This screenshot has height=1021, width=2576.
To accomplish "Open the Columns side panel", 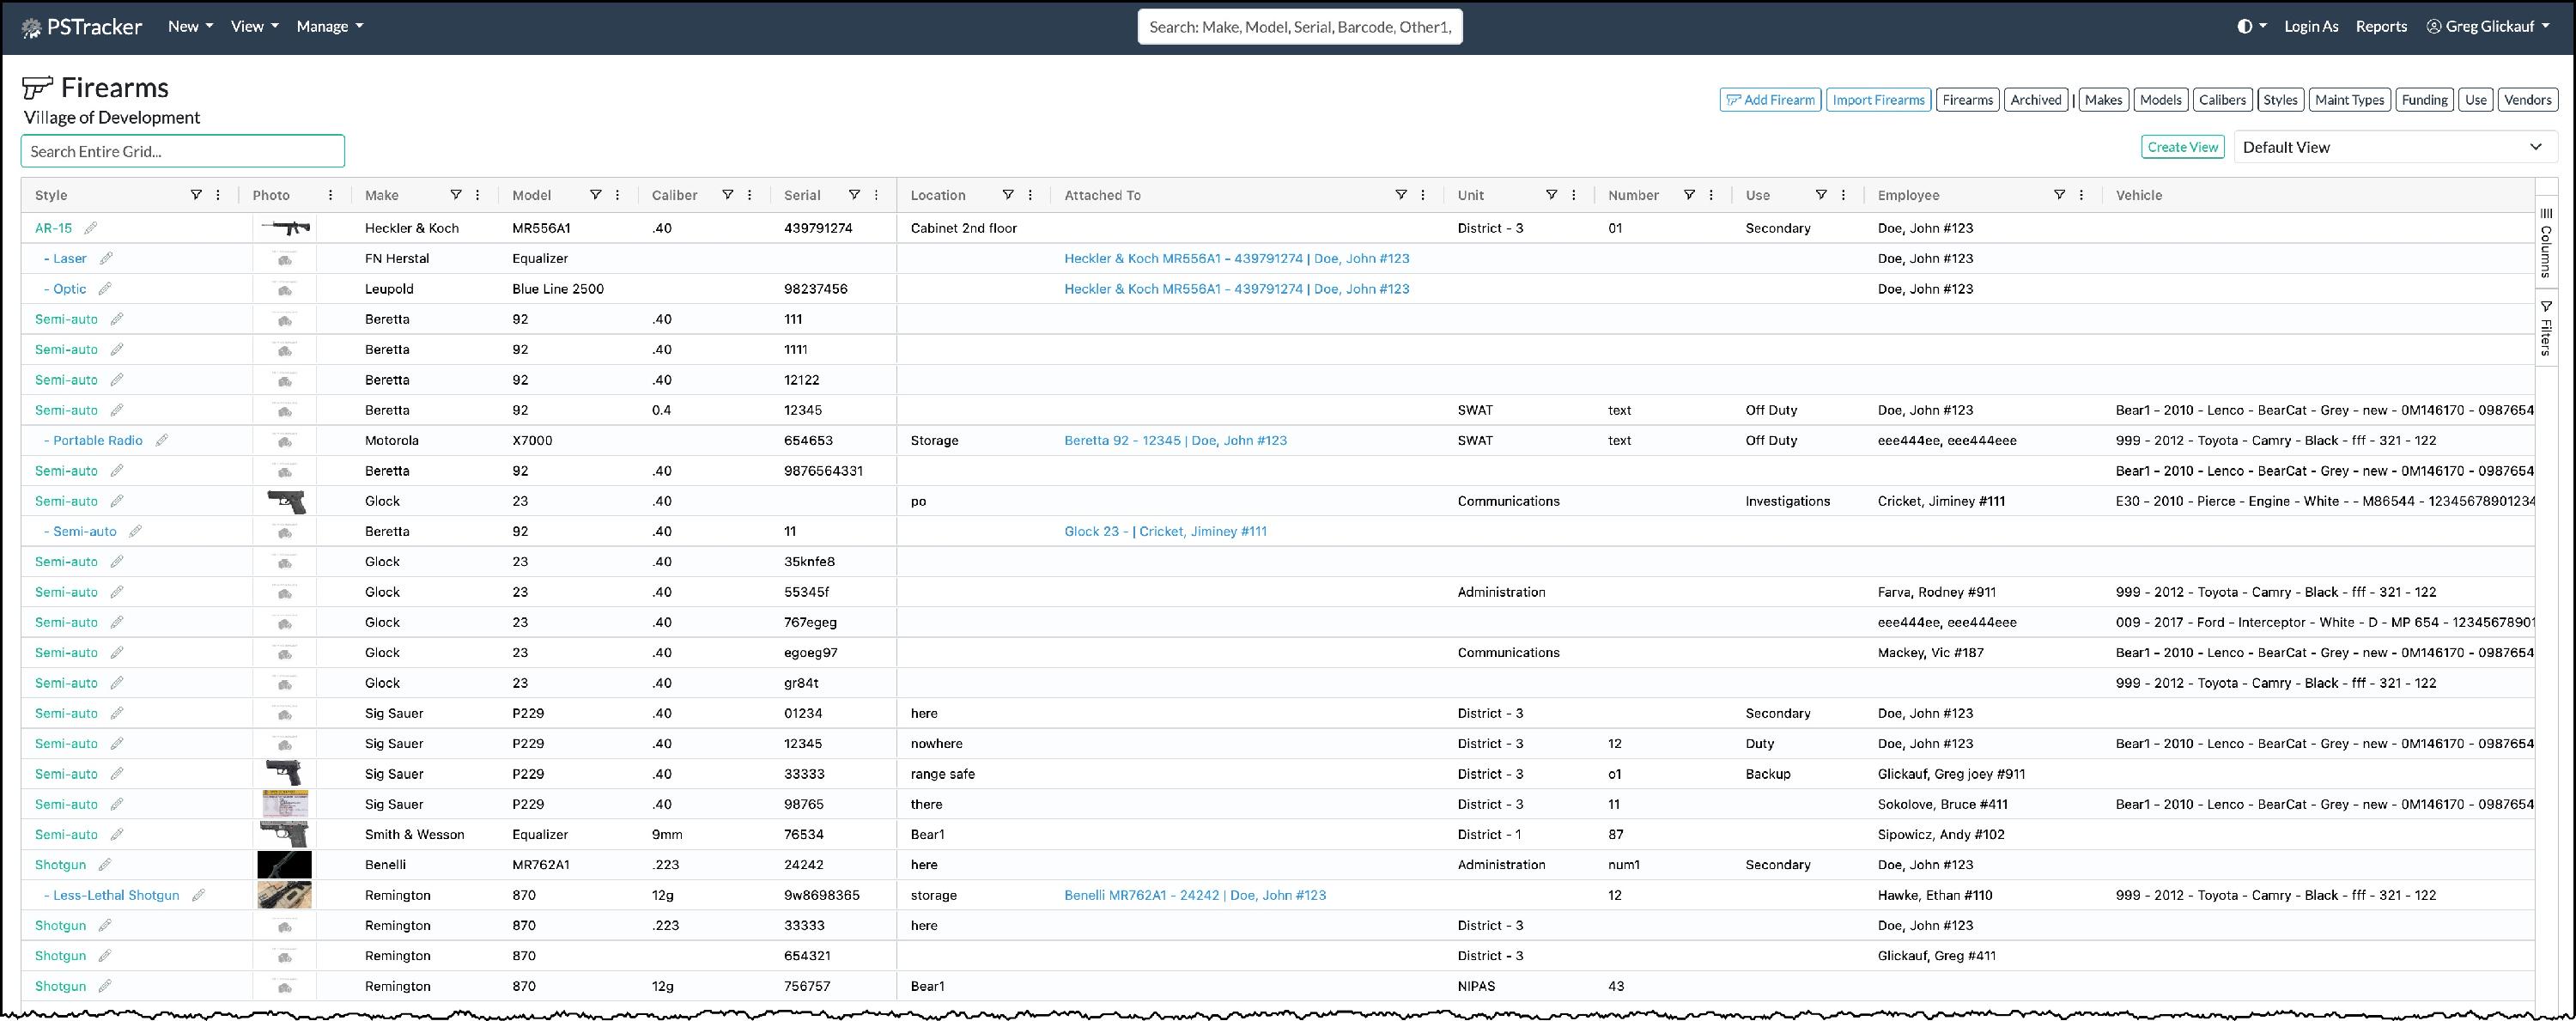I will click(x=2546, y=242).
